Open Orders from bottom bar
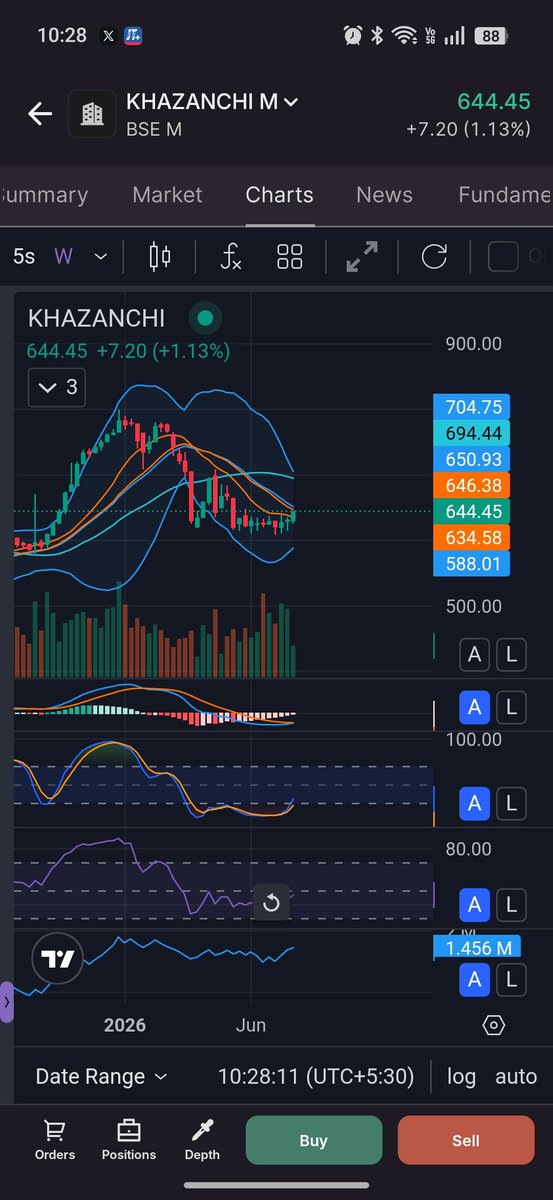The height and width of the screenshot is (1200, 553). coord(55,1141)
